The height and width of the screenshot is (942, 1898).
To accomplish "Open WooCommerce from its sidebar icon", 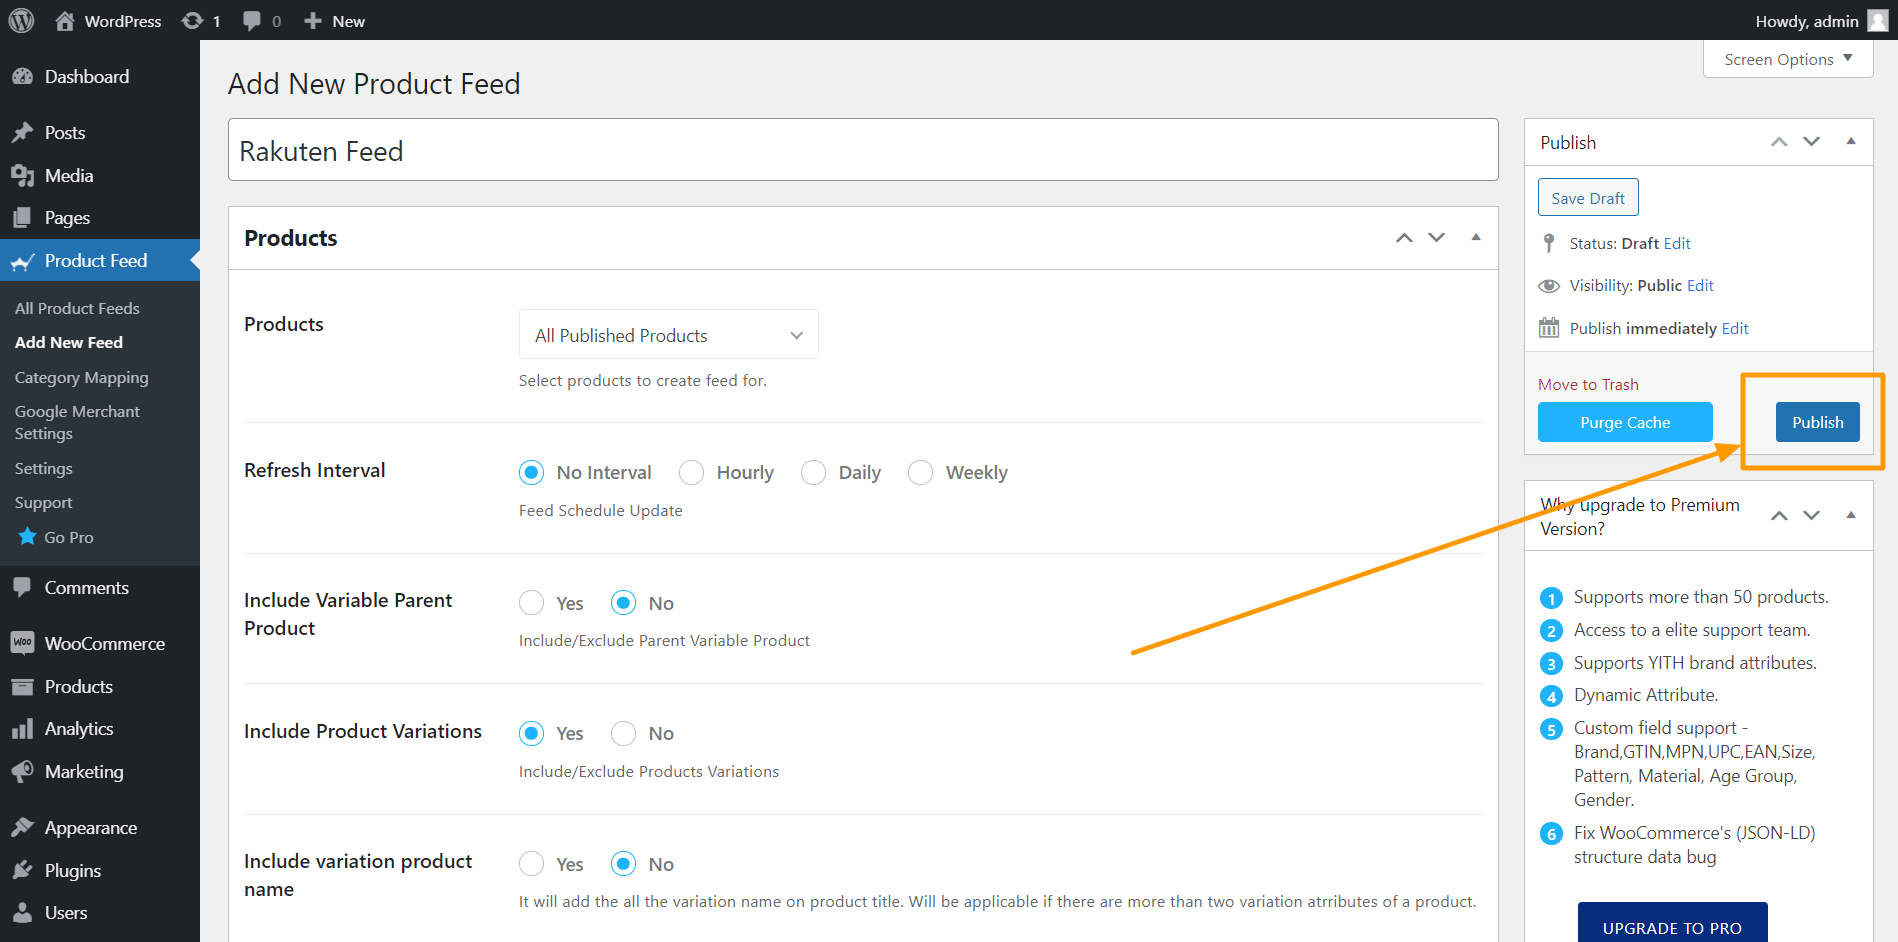I will [x=23, y=643].
